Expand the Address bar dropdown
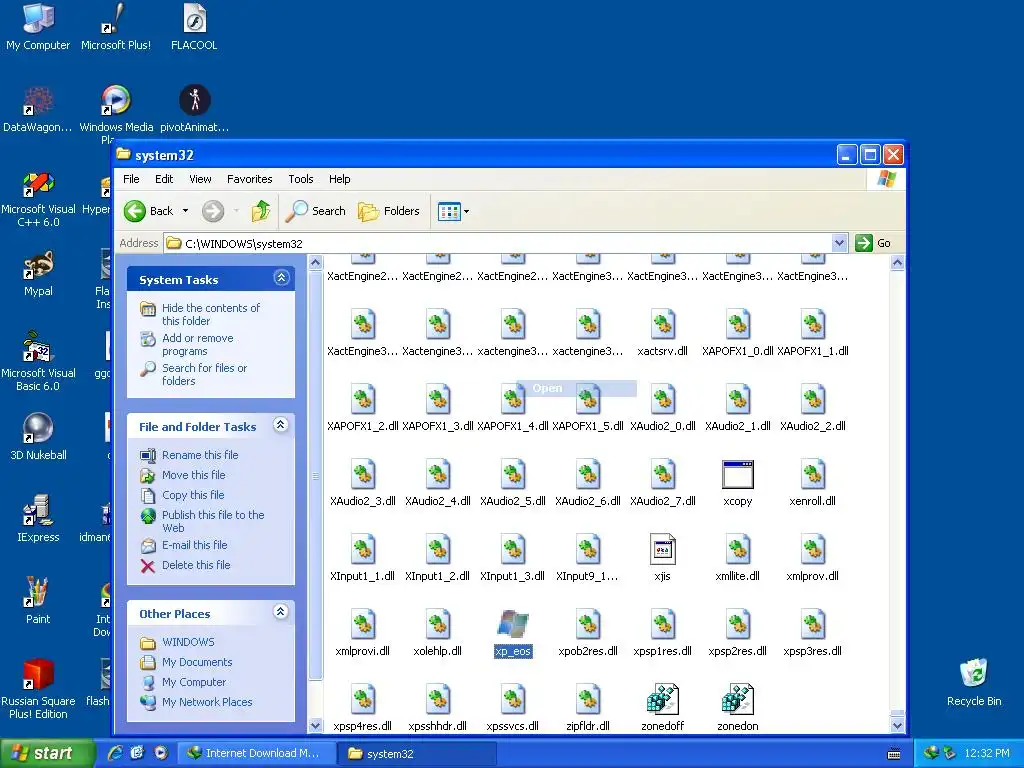1024x768 pixels. [839, 243]
